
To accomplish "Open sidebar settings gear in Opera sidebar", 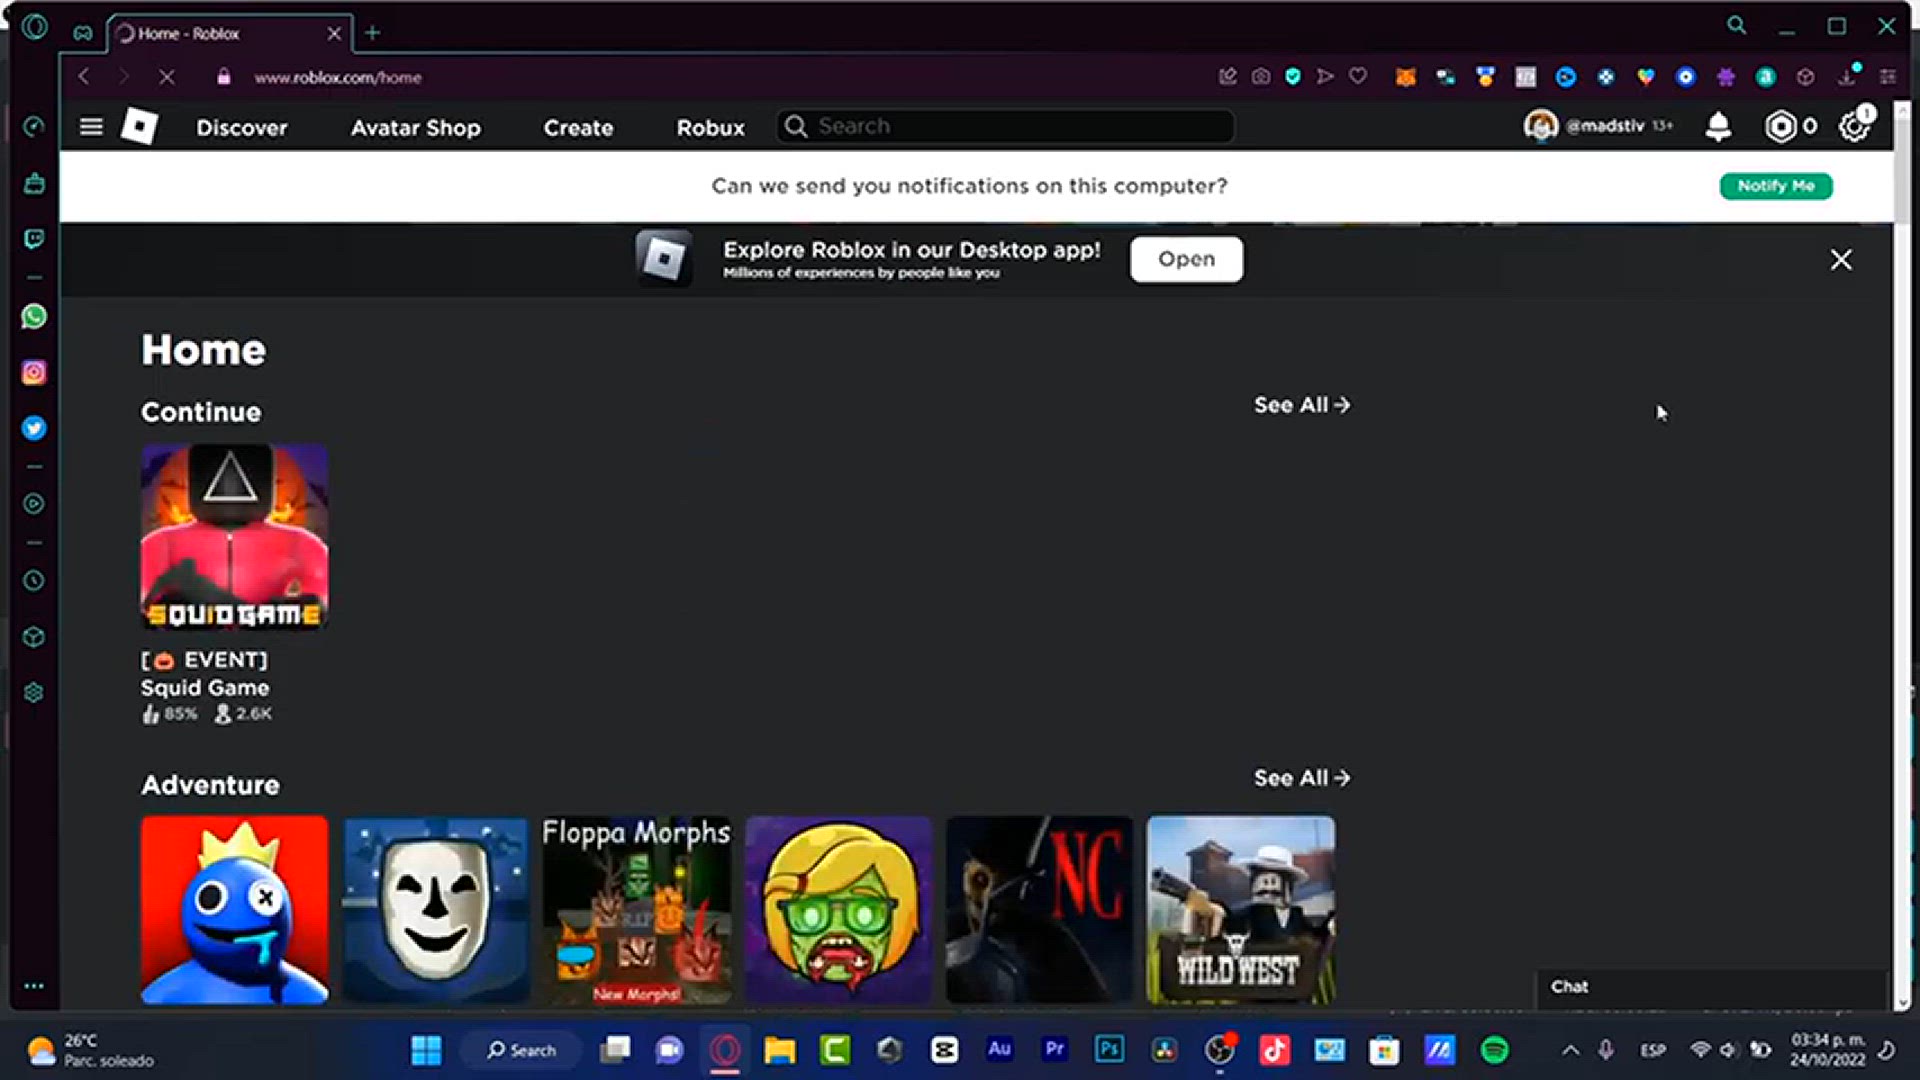I will pos(34,693).
